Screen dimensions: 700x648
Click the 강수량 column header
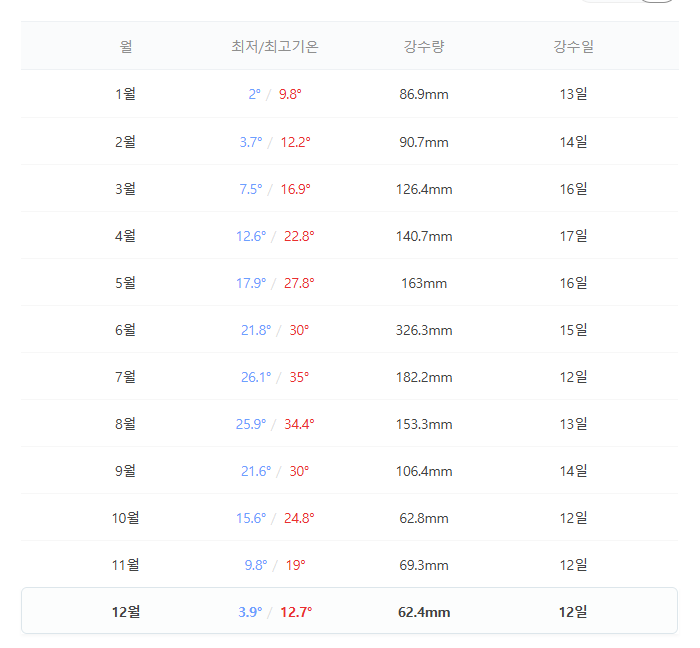424,46
